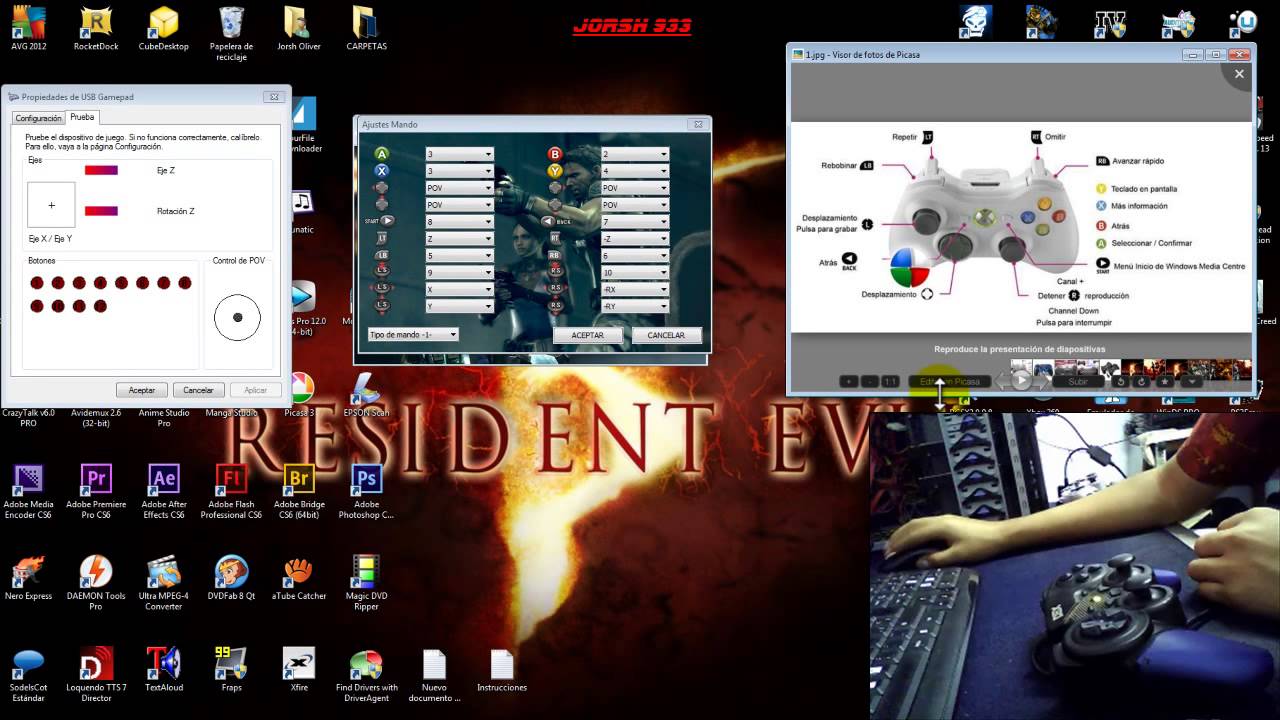1280x720 pixels.
Task: Set Picasa zoom to 1:1
Action: (x=890, y=381)
